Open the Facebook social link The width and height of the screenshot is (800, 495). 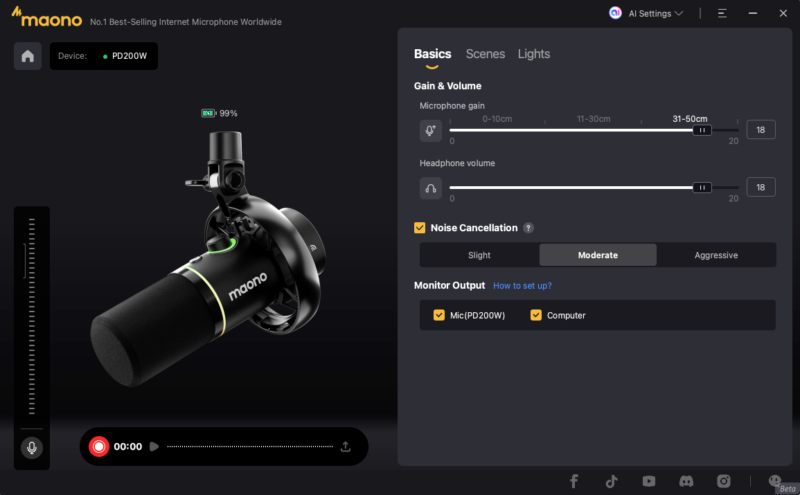point(574,481)
